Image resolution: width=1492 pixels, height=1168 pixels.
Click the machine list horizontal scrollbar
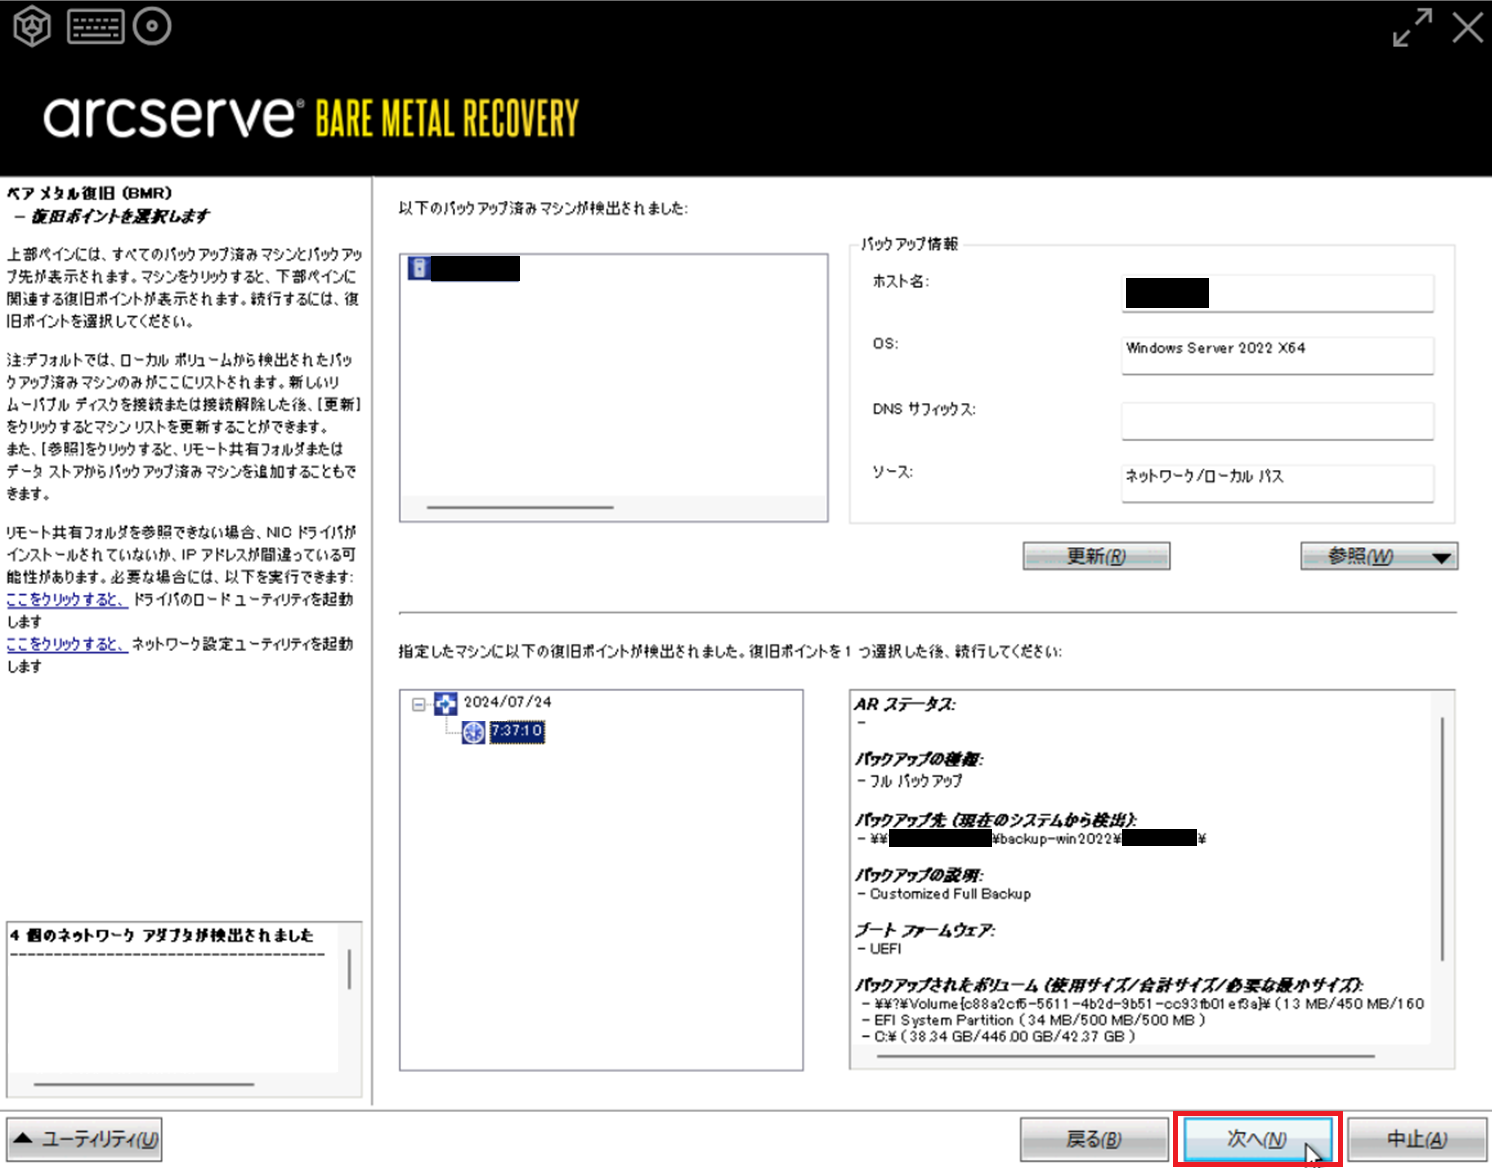coord(520,507)
